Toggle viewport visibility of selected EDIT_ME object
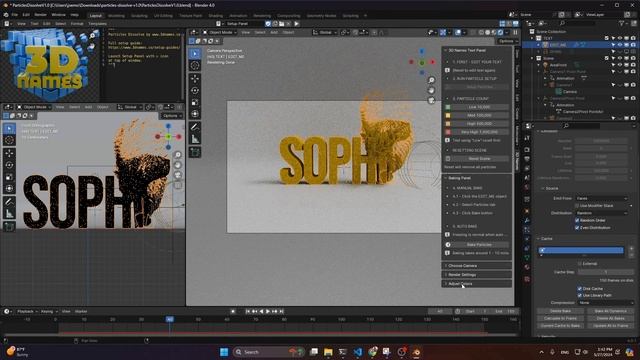 (620, 45)
